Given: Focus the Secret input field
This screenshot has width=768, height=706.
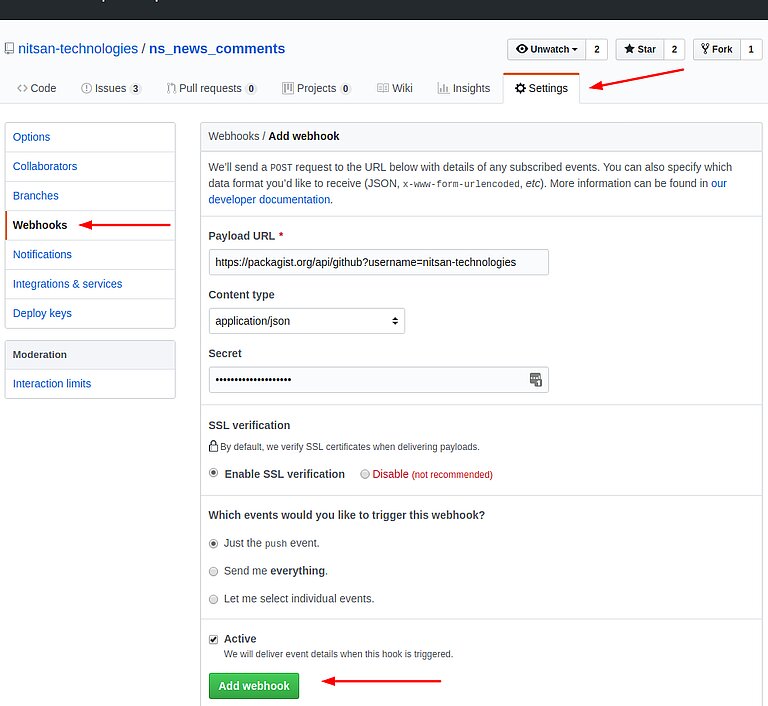Looking at the screenshot, I should pyautogui.click(x=379, y=380).
